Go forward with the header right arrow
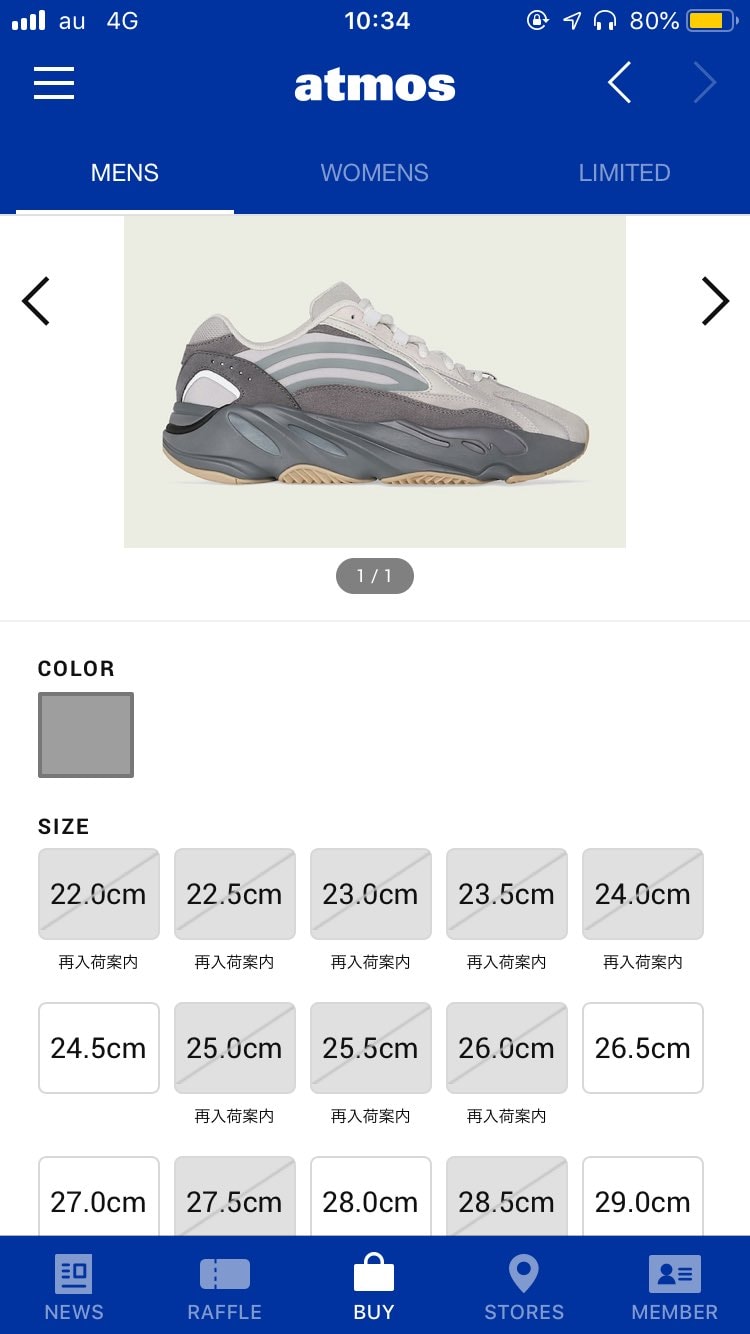Screen dimensions: 750x1334 705,83
